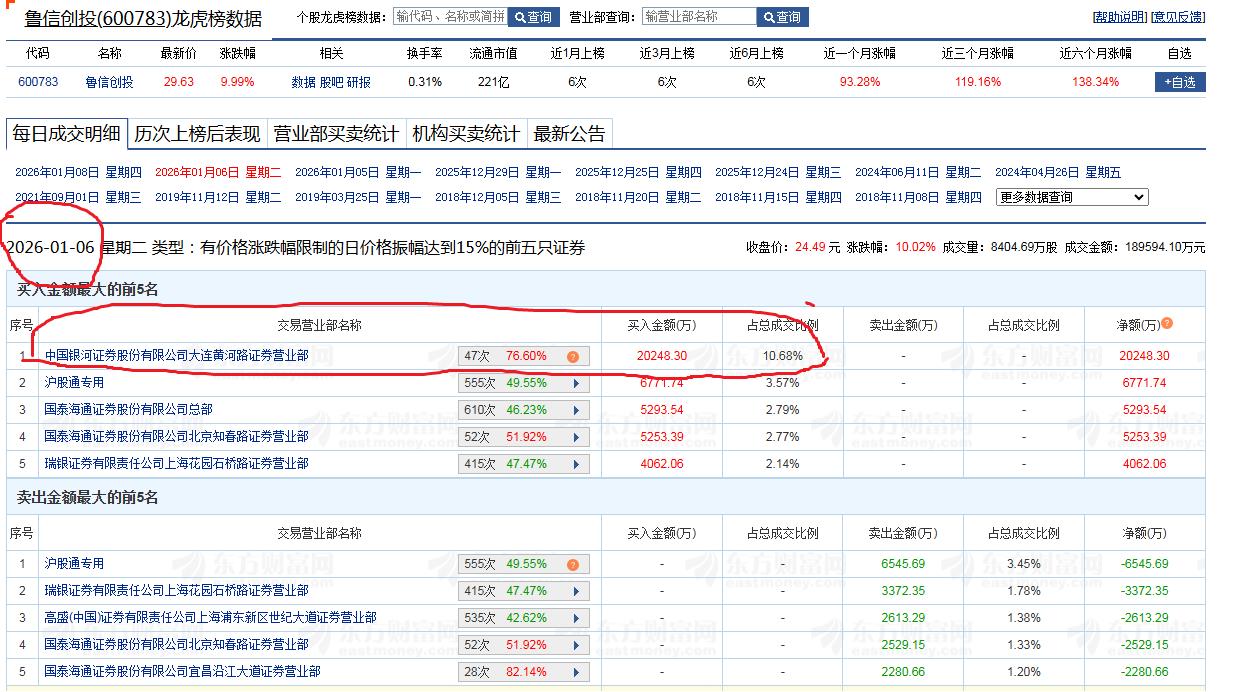
Task: Expand sell-list 北京知春路 52次 arrow
Action: 576,645
